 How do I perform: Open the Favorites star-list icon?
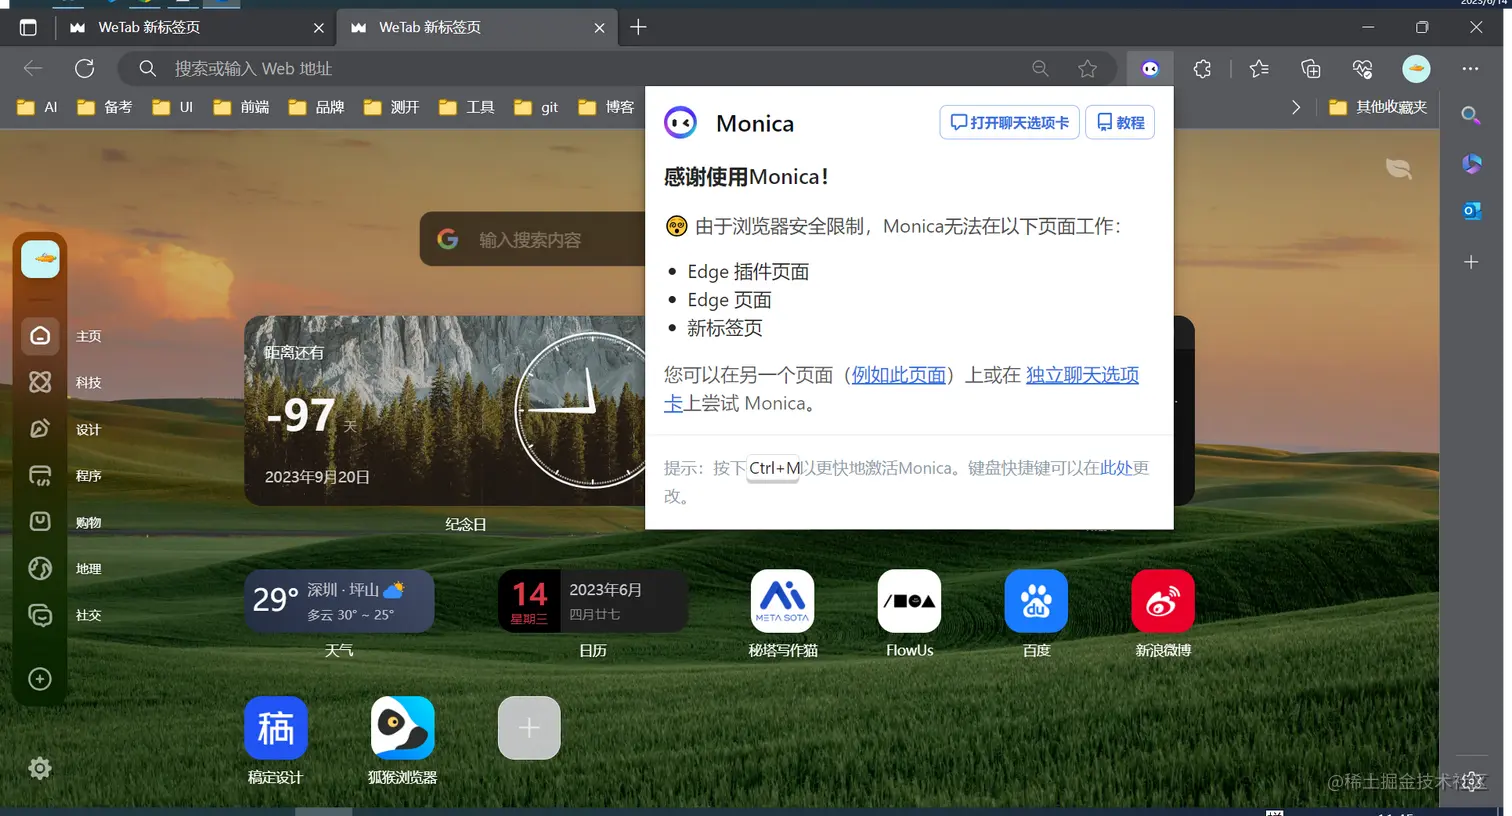point(1259,69)
